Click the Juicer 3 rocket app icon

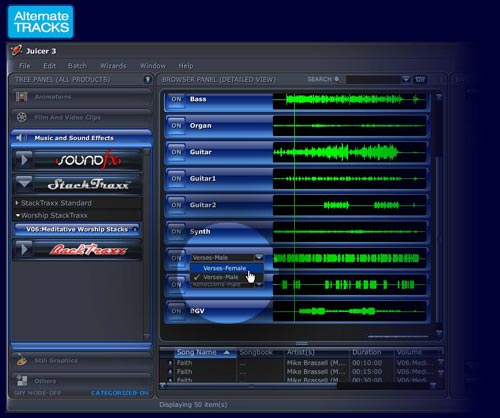tap(17, 50)
